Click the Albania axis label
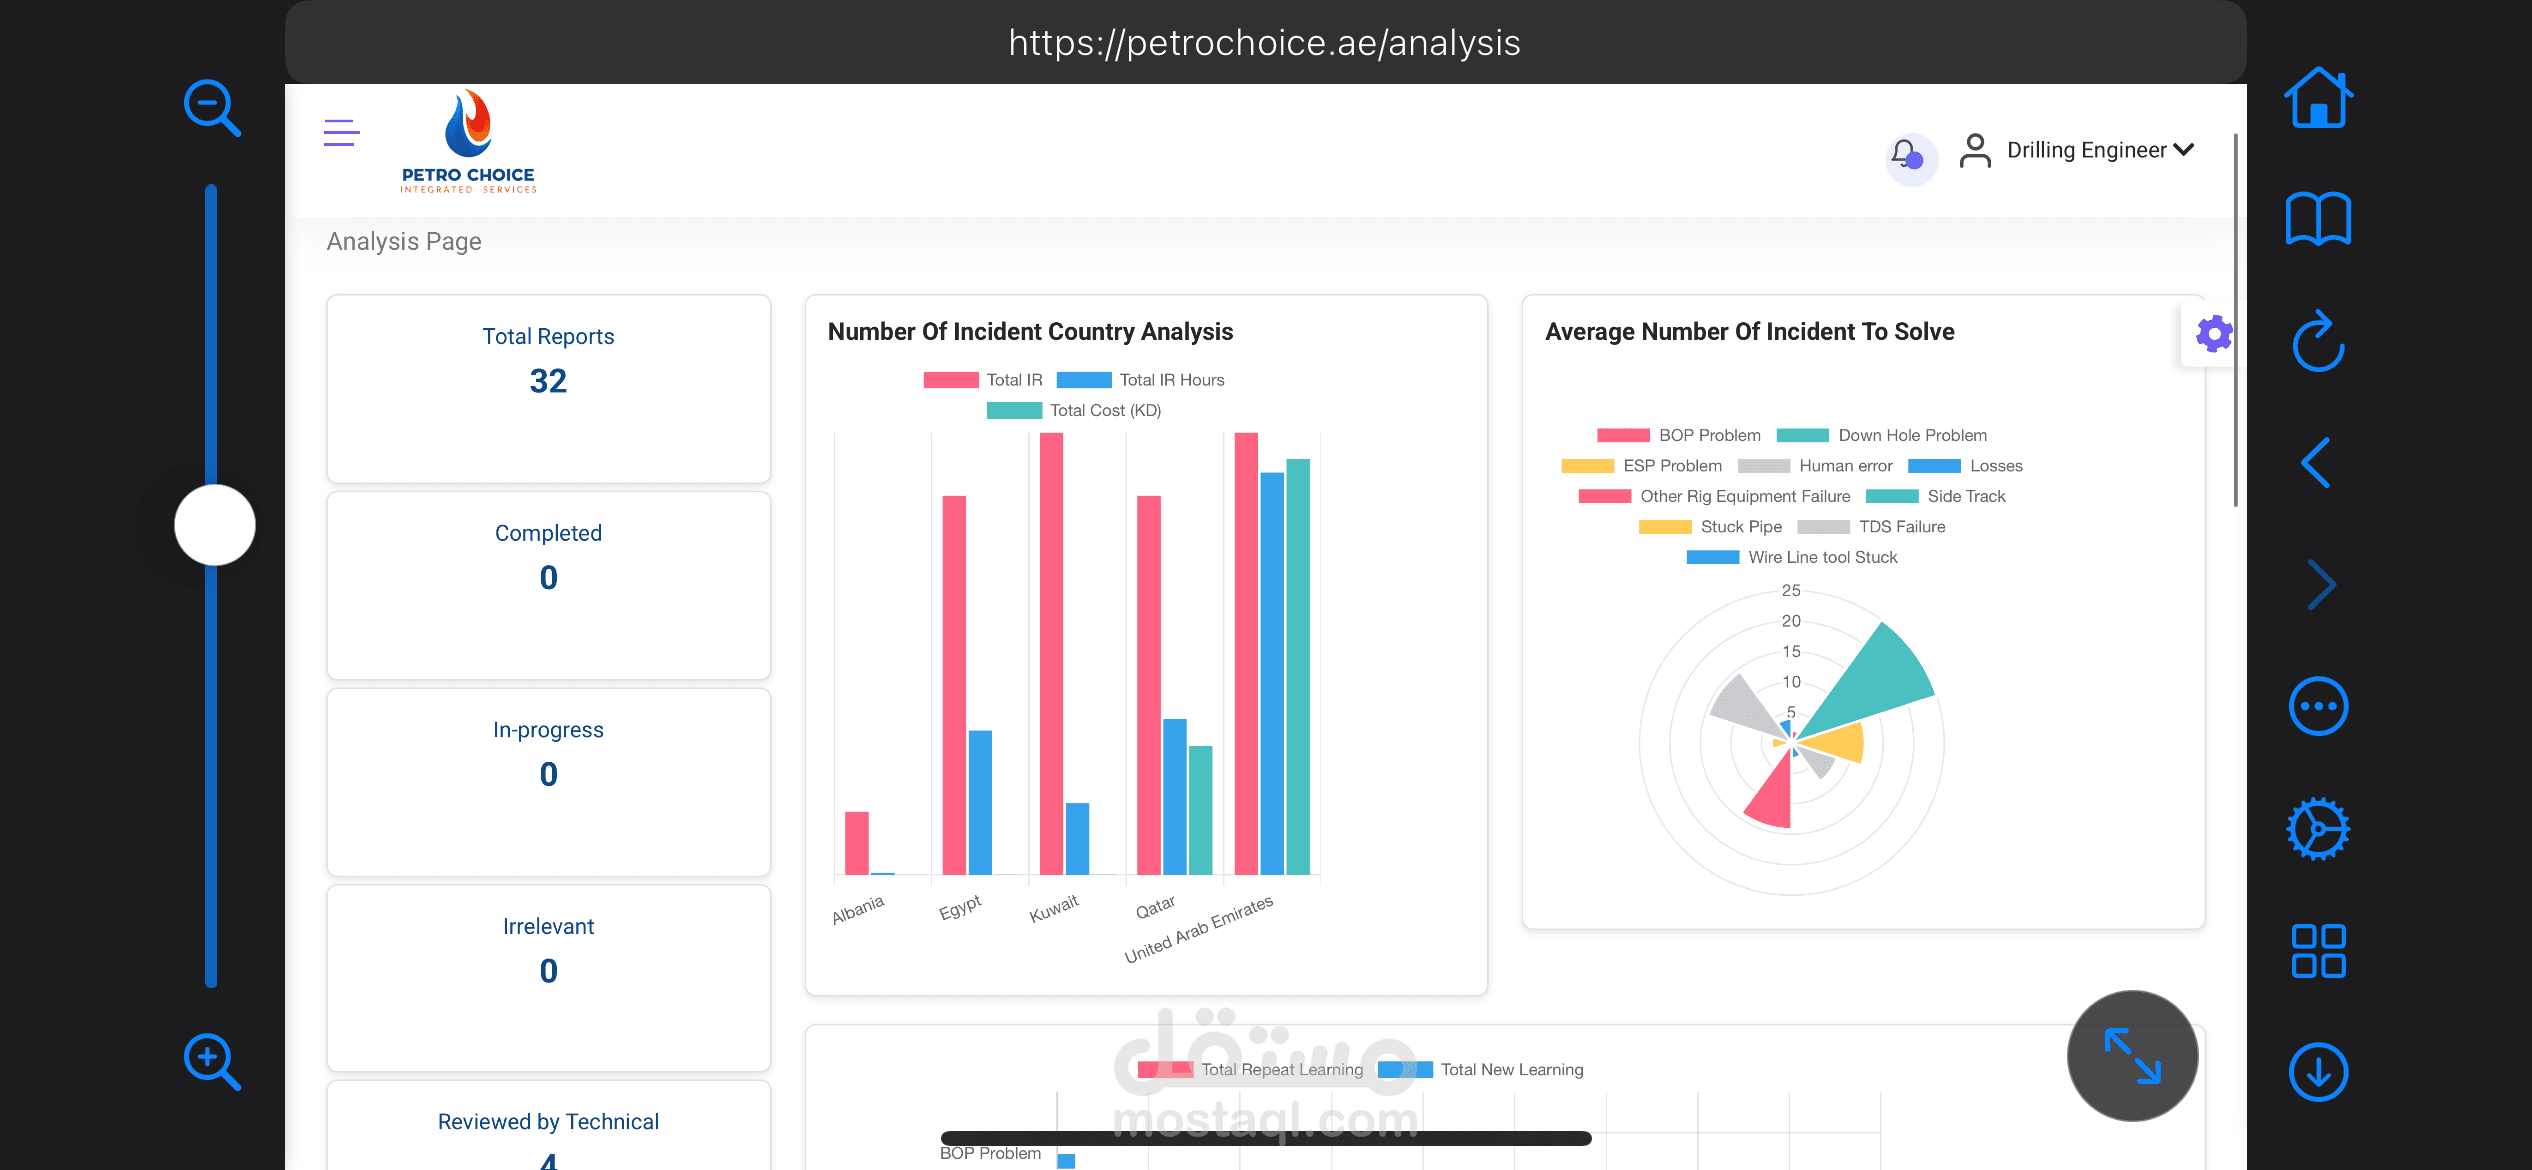Viewport: 2532px width, 1170px height. tap(858, 909)
